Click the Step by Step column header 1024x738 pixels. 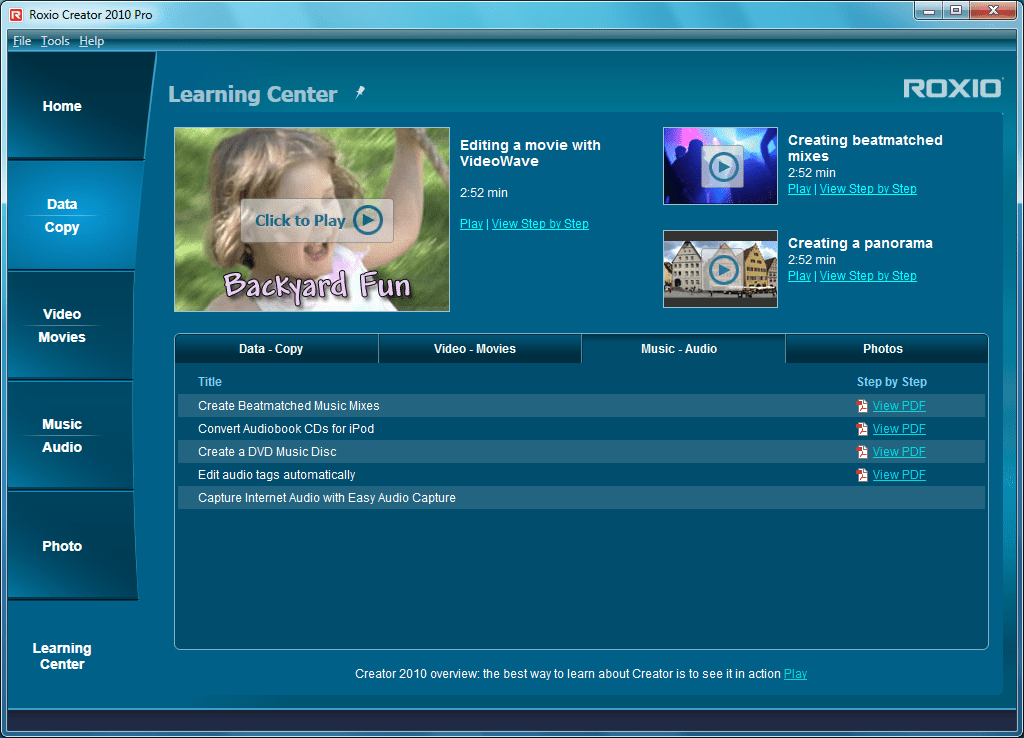pos(891,381)
